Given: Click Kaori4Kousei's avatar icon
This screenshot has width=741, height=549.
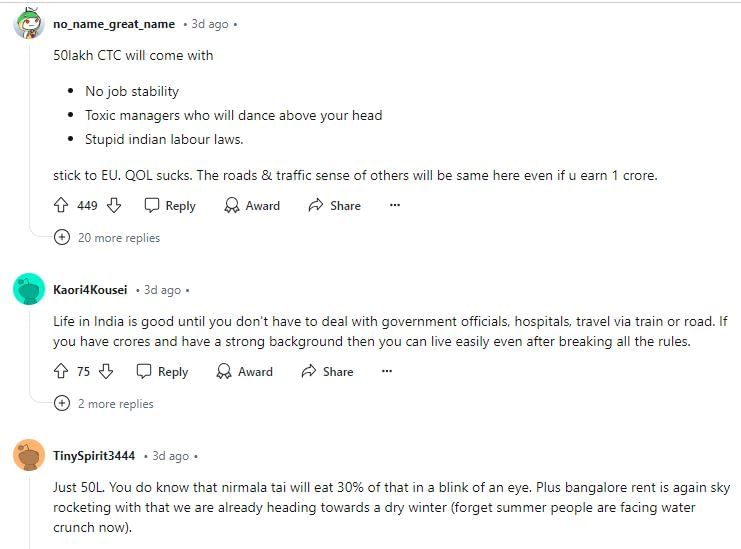Looking at the screenshot, I should [28, 289].
